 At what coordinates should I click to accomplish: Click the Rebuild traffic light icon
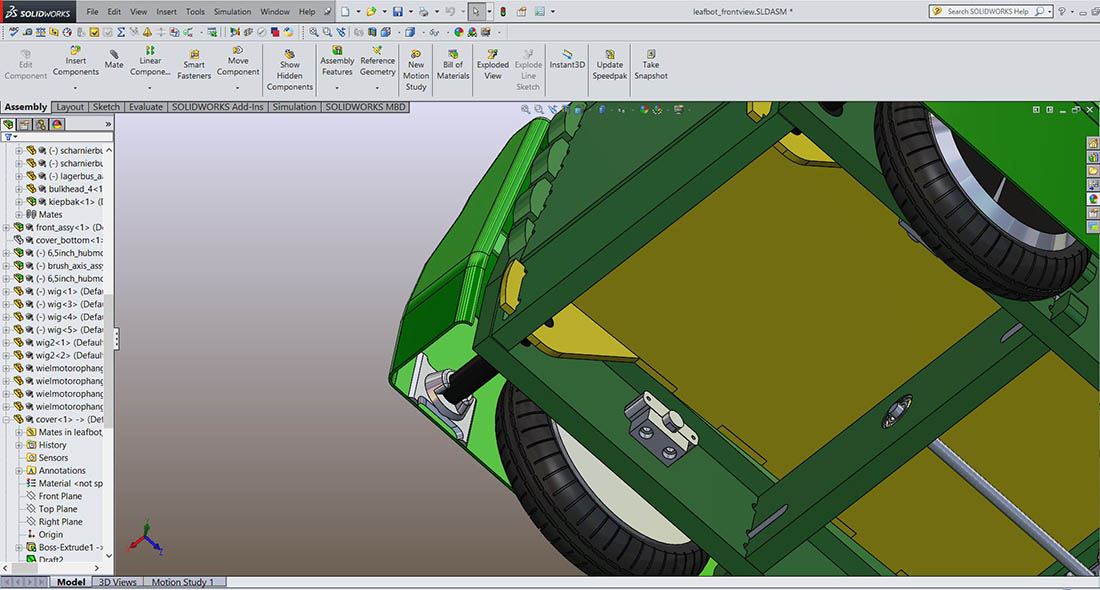coord(503,11)
